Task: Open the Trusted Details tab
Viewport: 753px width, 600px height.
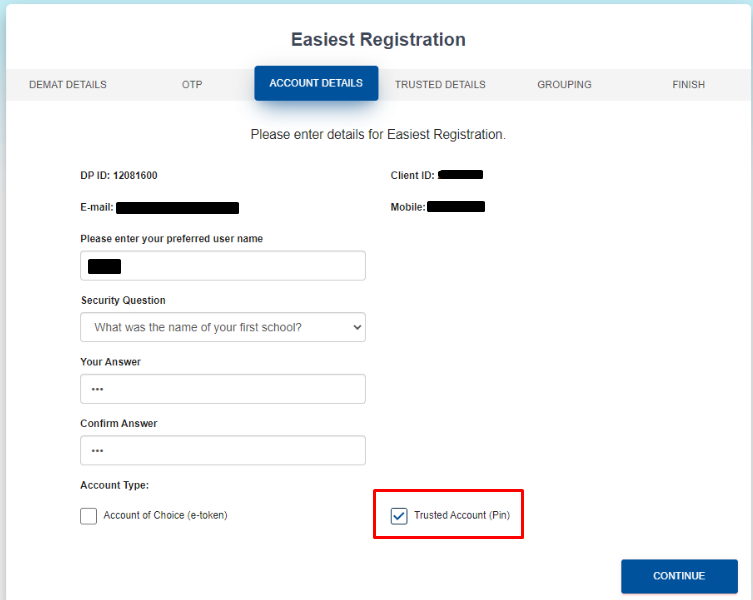Action: pyautogui.click(x=440, y=85)
